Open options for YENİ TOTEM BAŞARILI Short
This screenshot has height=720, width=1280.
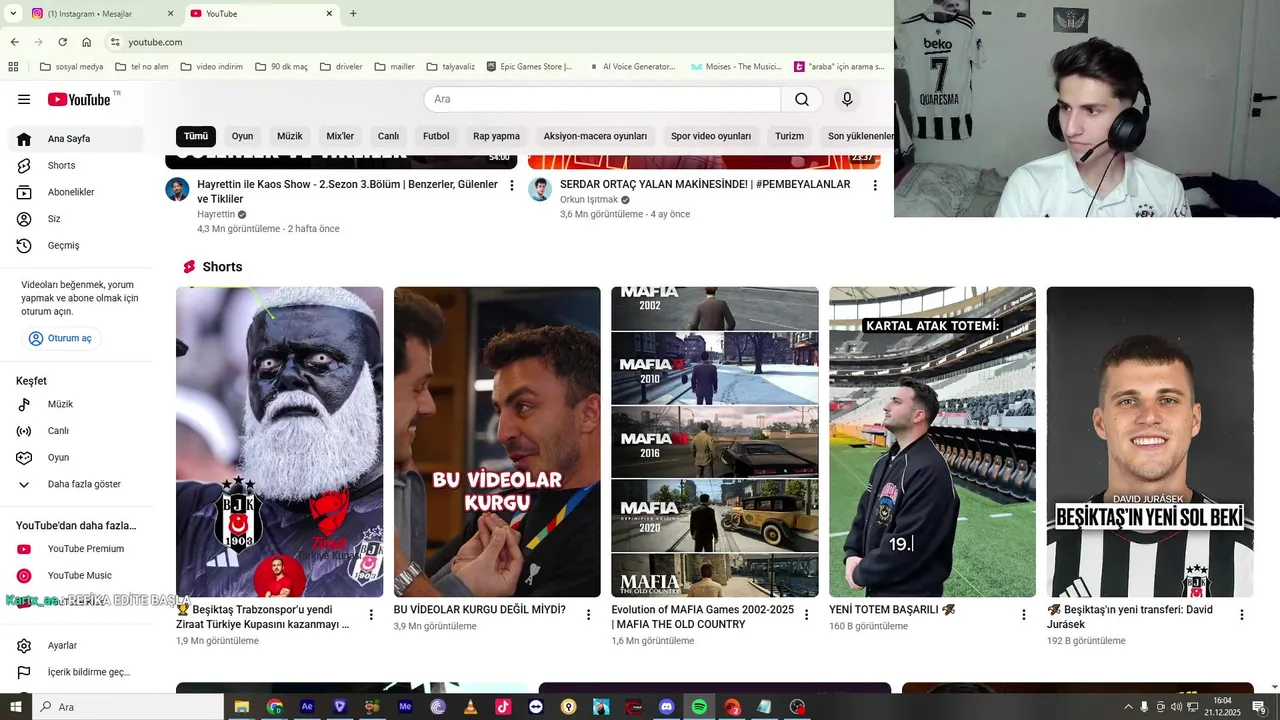coord(1024,615)
